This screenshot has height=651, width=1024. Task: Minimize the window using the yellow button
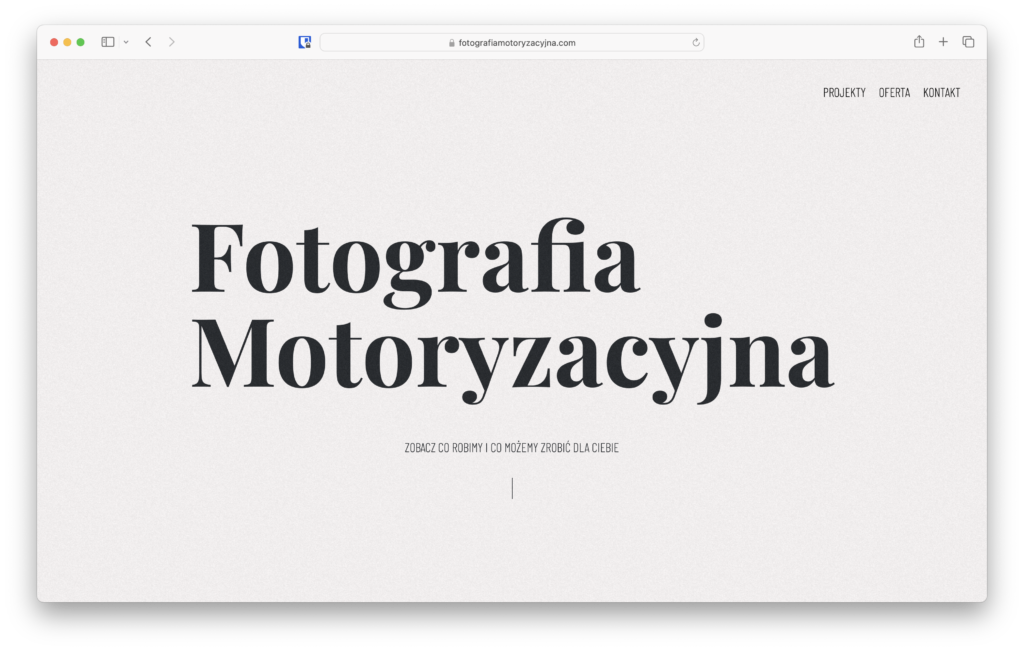[x=67, y=42]
